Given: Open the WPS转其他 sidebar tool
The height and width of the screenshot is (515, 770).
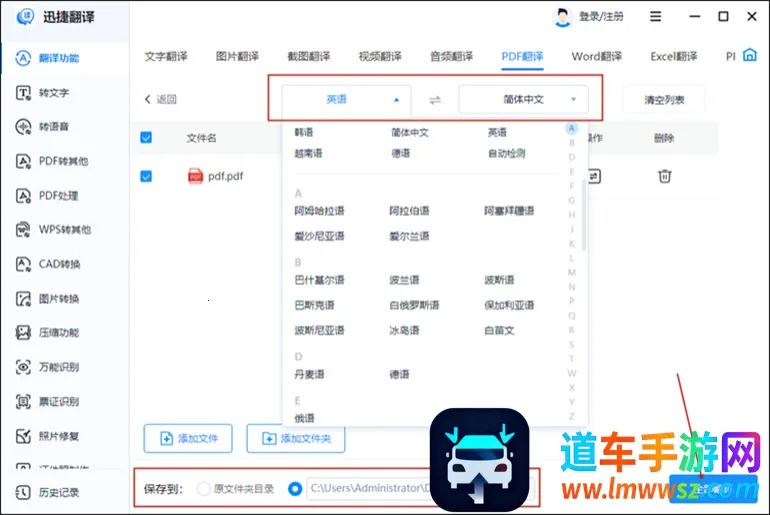Looking at the screenshot, I should (53, 229).
